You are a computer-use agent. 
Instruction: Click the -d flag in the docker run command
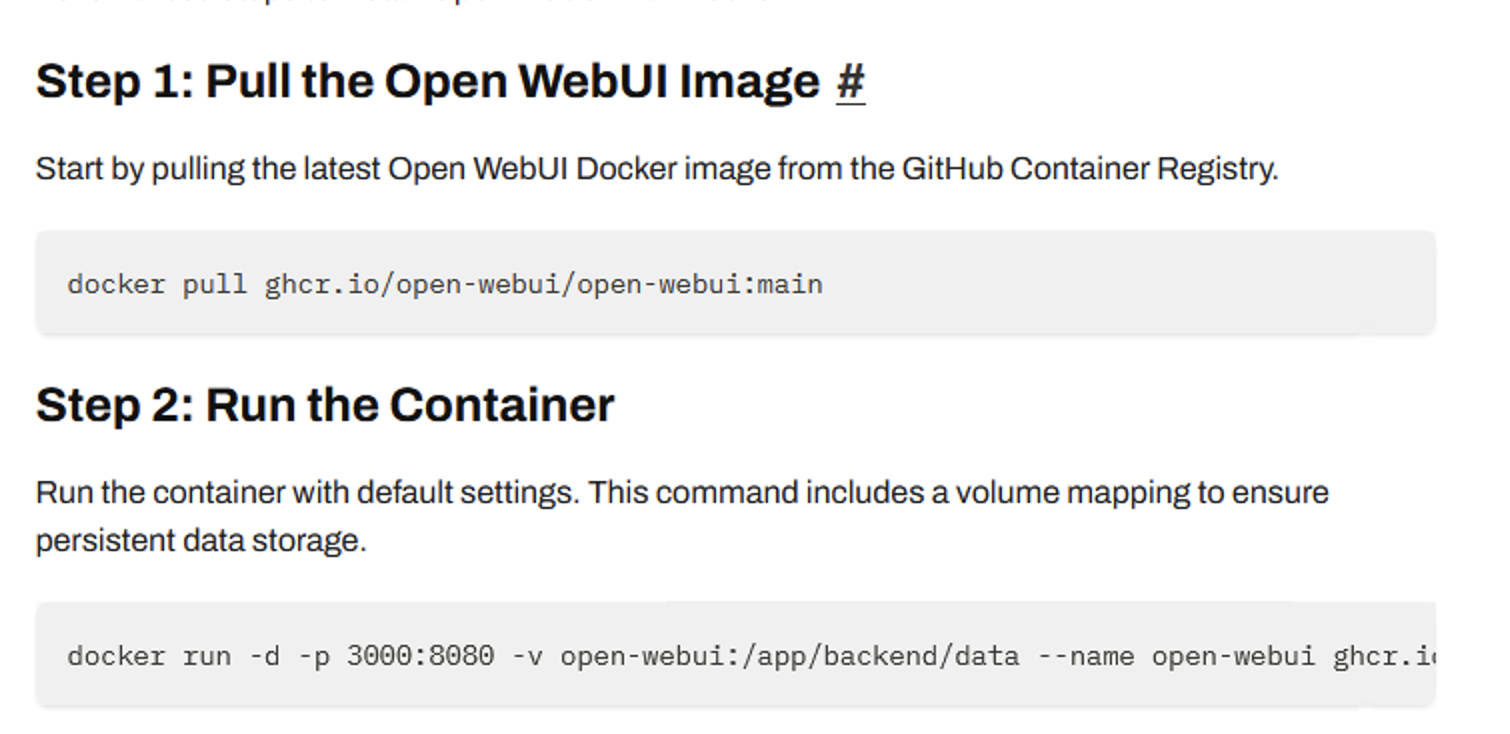(264, 657)
